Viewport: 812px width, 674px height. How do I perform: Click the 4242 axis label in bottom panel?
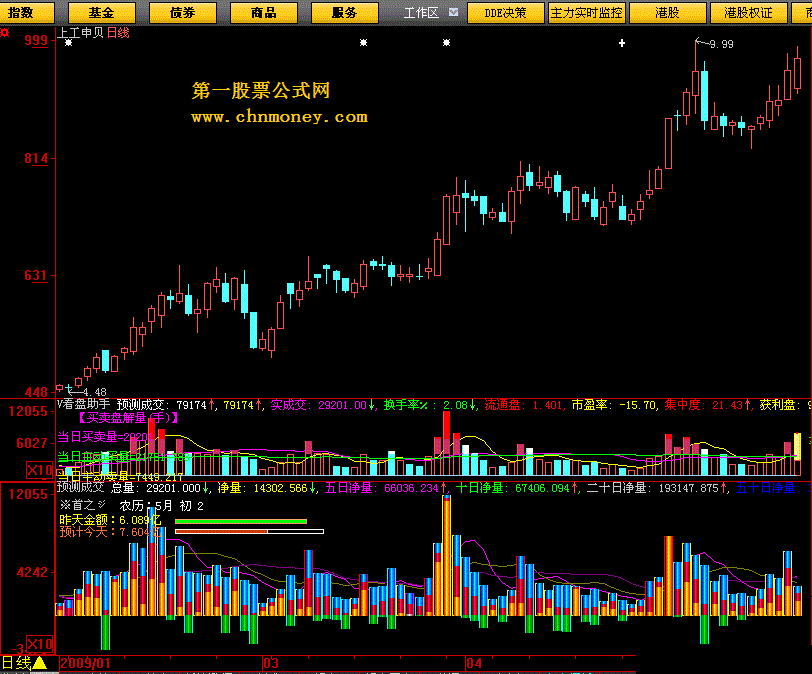32,573
